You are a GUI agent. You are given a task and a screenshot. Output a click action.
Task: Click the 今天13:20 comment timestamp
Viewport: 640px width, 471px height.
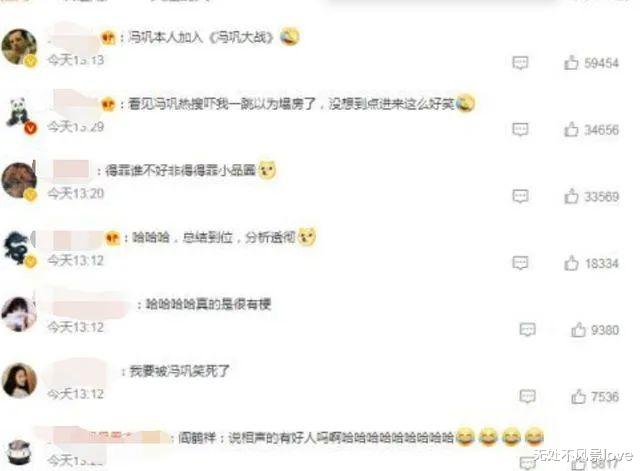(76, 193)
